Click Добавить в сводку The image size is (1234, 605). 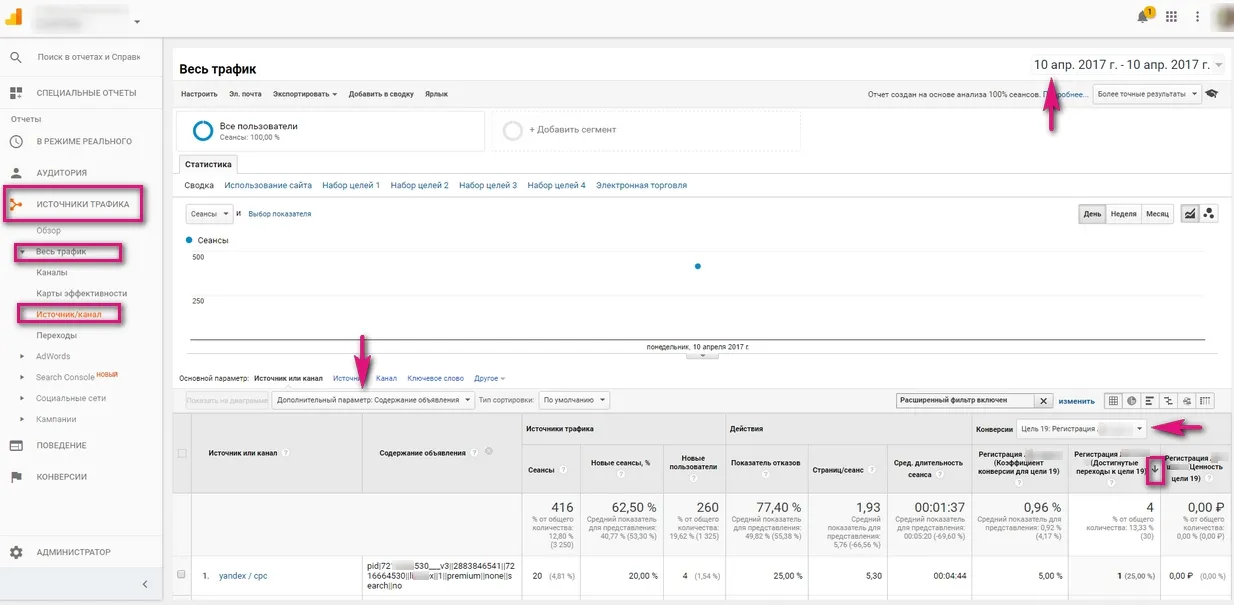pos(381,94)
